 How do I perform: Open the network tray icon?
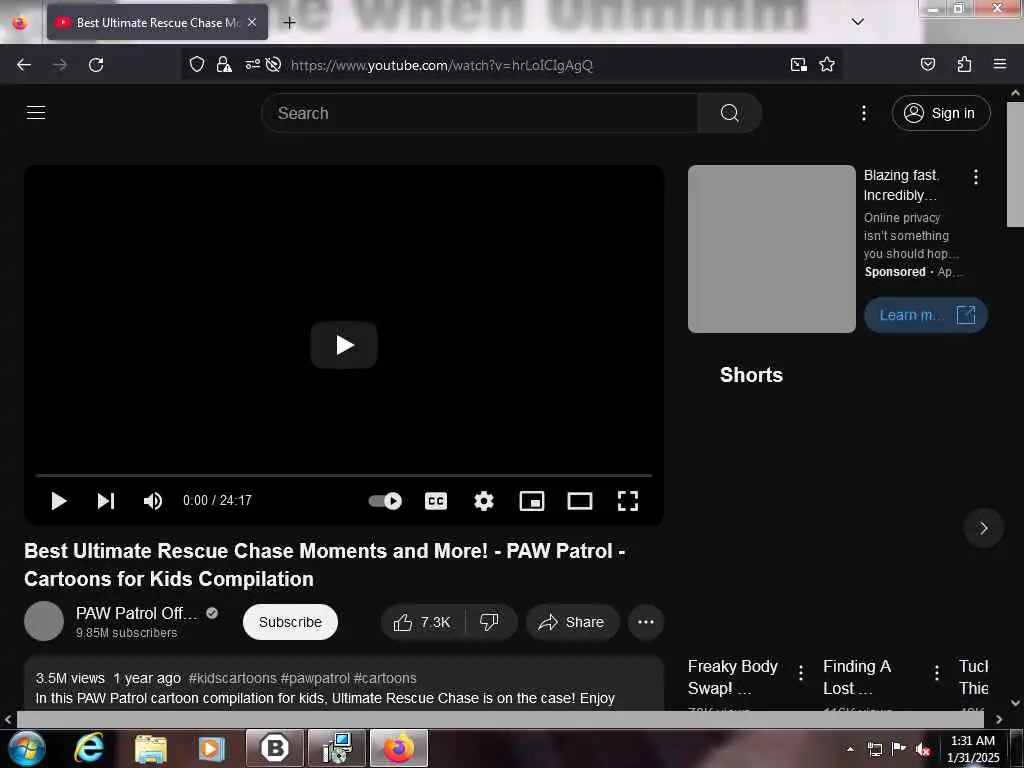point(874,749)
